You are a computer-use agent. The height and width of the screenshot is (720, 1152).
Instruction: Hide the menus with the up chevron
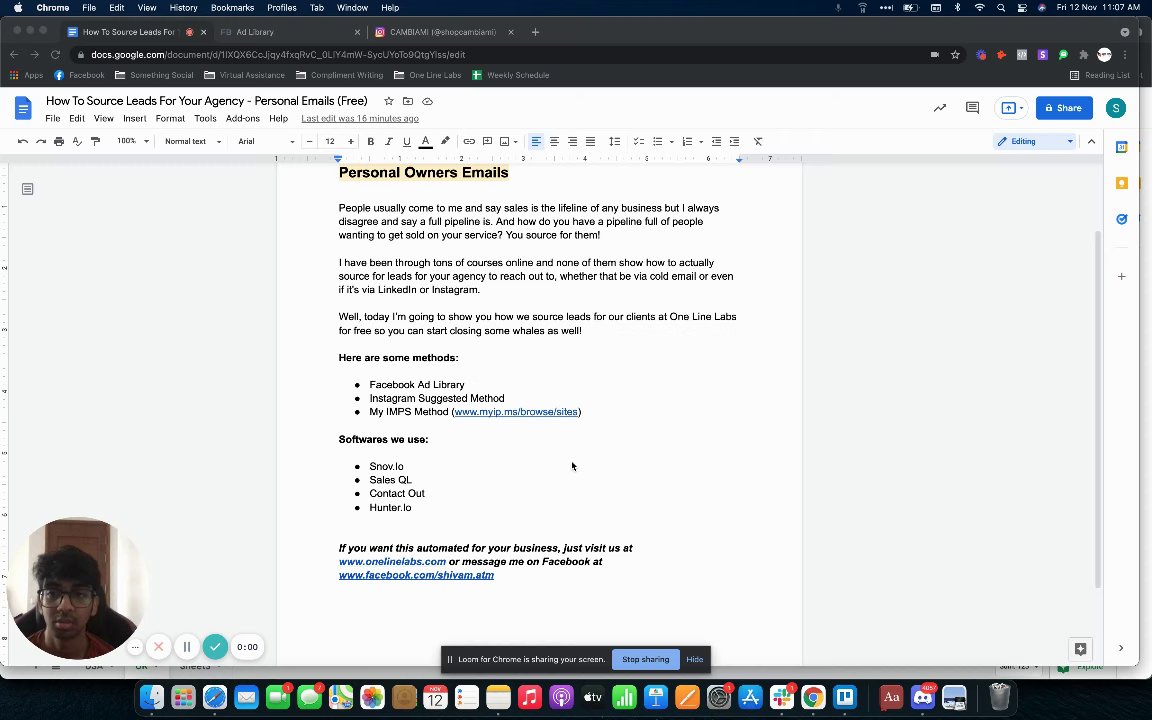[x=1091, y=141]
